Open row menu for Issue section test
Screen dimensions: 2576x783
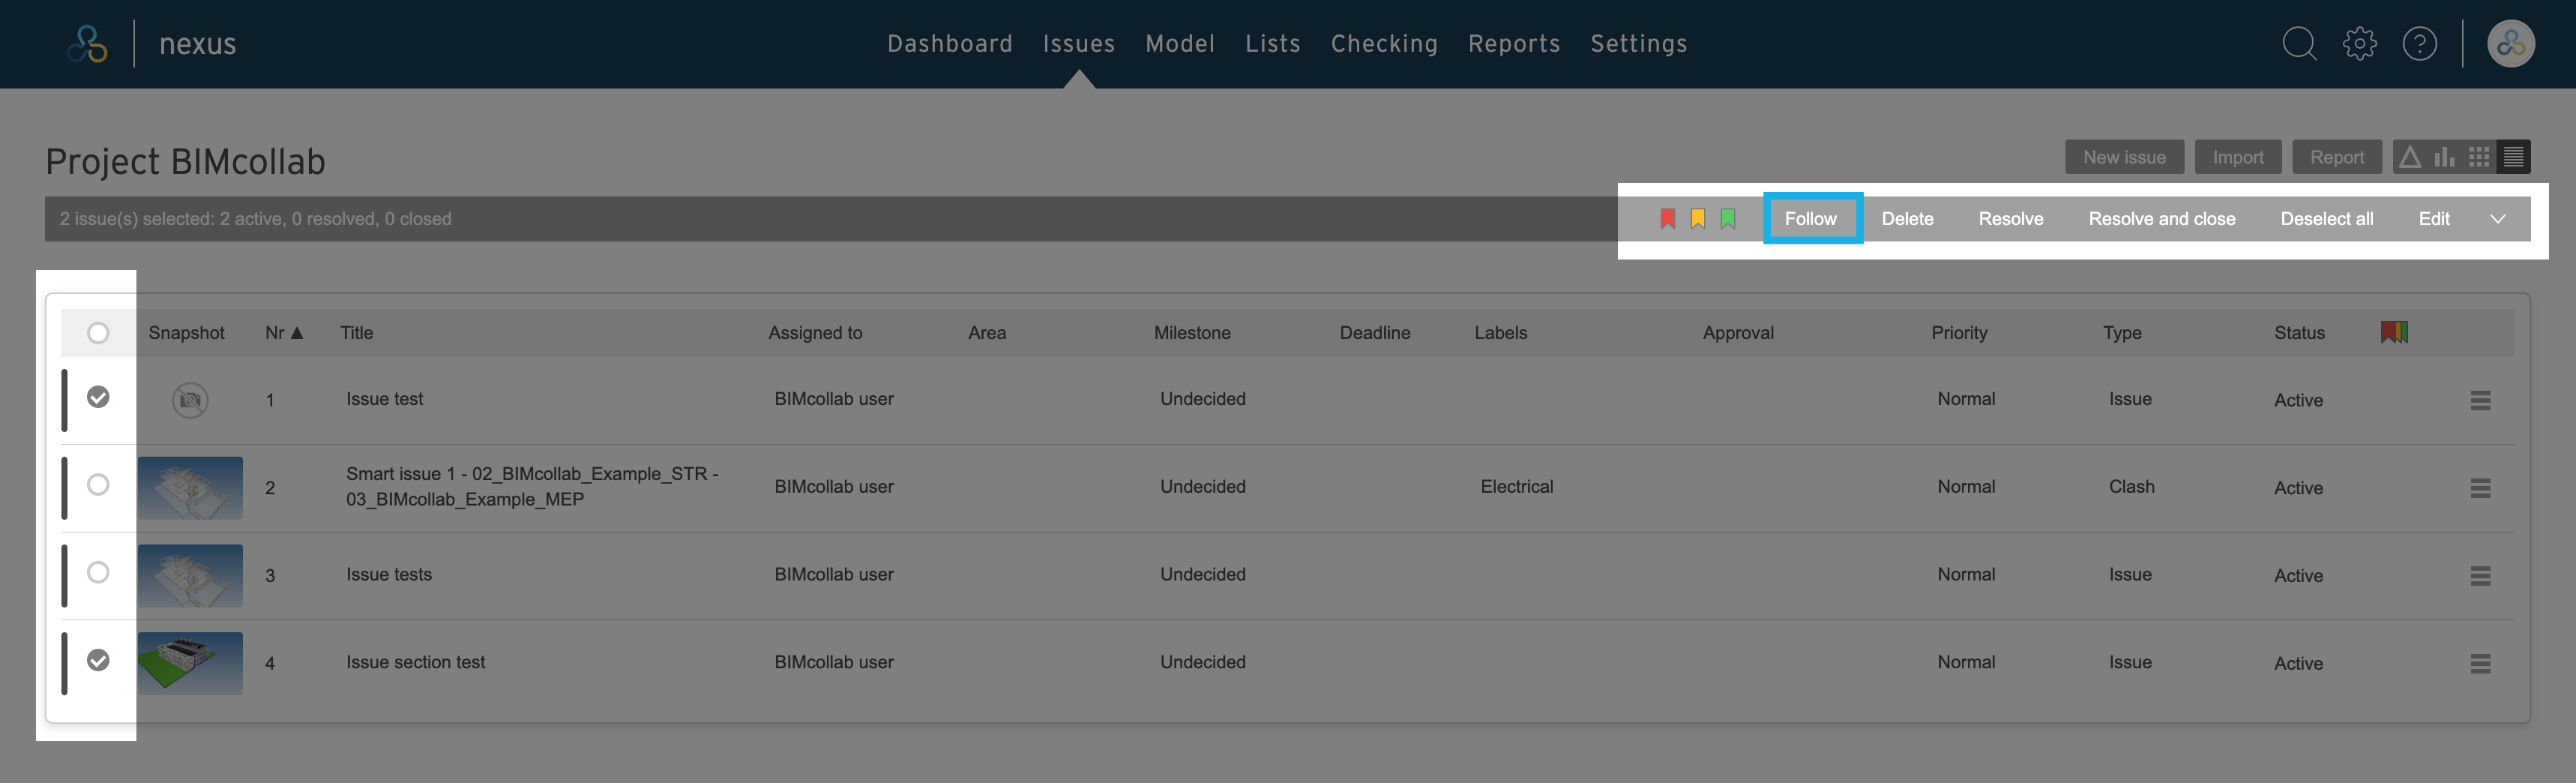click(2480, 663)
